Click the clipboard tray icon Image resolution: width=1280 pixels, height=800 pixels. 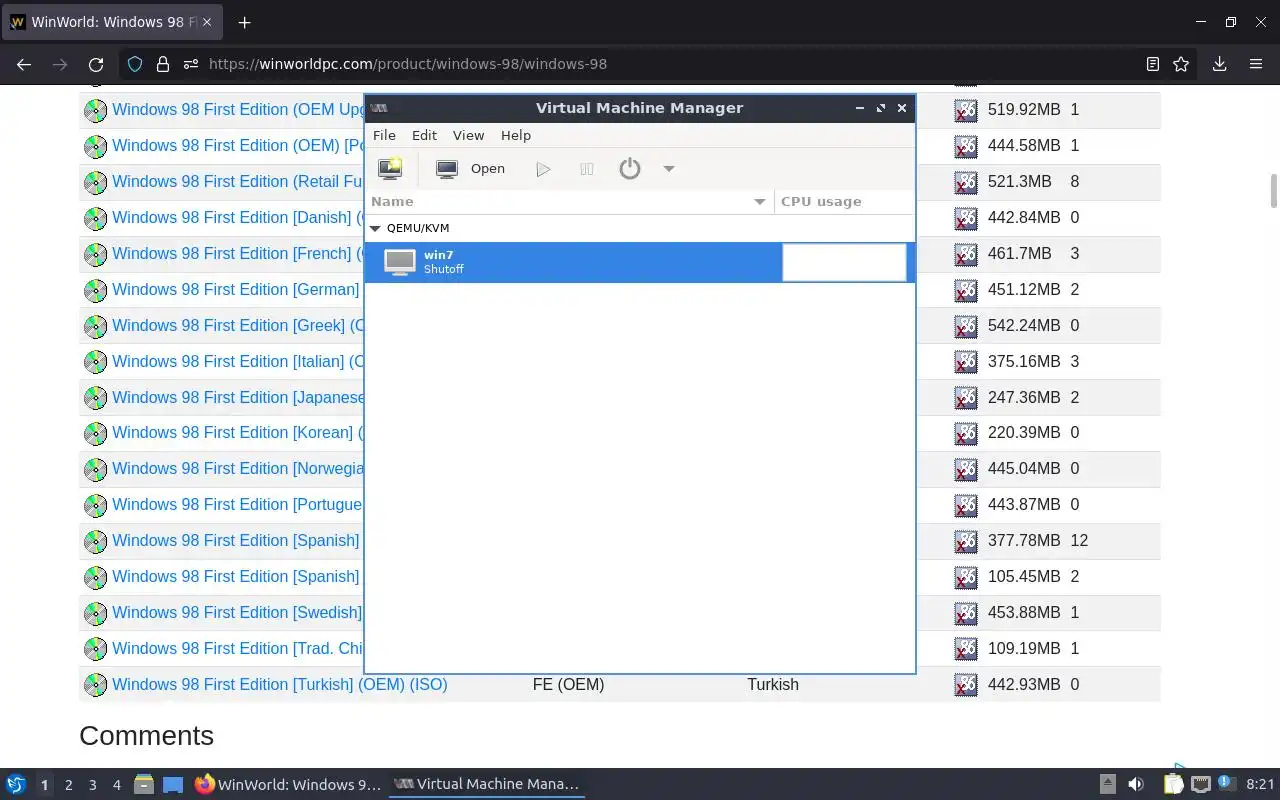[1174, 785]
